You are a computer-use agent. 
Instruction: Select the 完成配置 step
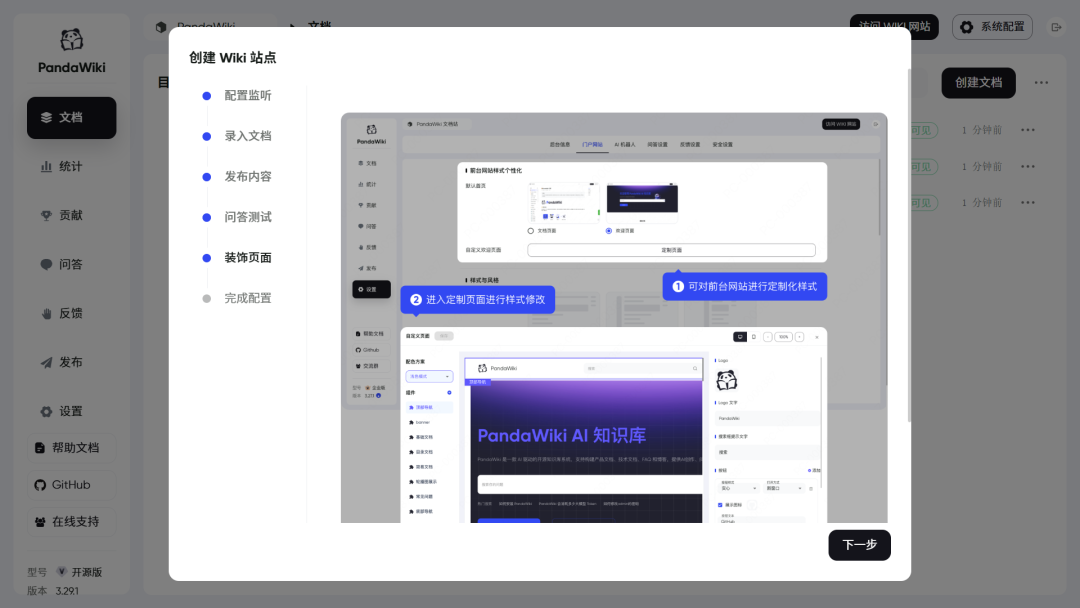[237, 299]
